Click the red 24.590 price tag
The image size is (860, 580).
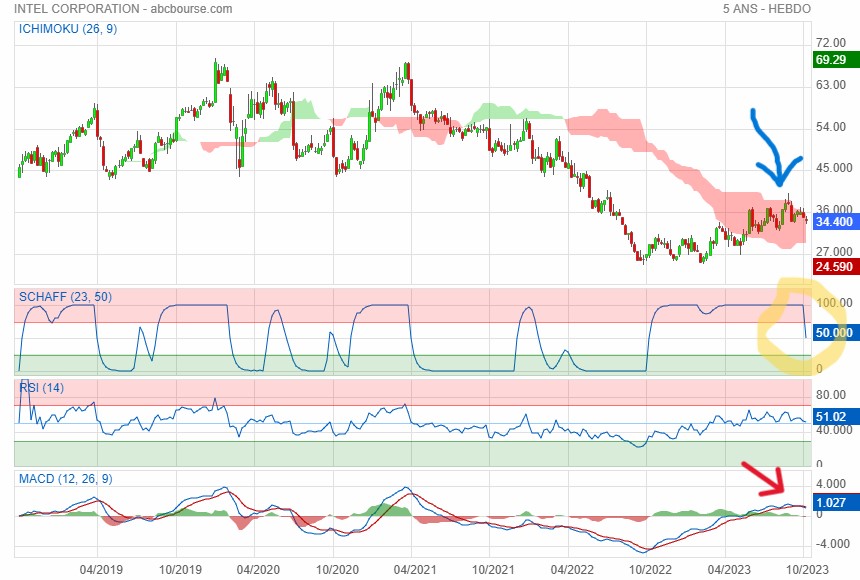pyautogui.click(x=834, y=267)
